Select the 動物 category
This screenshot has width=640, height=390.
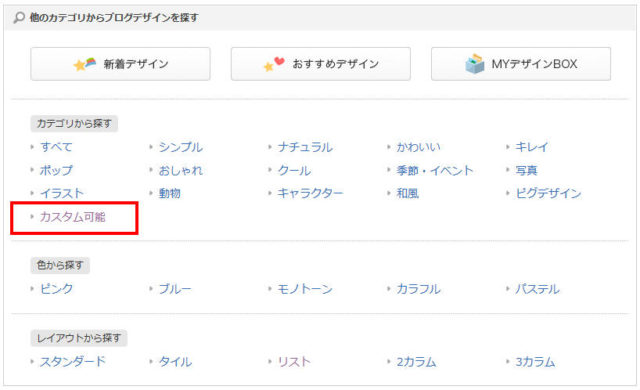click(x=169, y=193)
